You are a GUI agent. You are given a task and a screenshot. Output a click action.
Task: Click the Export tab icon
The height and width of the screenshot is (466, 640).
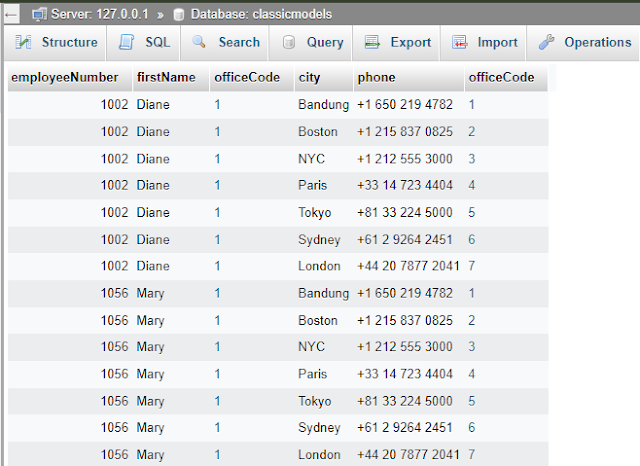click(x=372, y=42)
